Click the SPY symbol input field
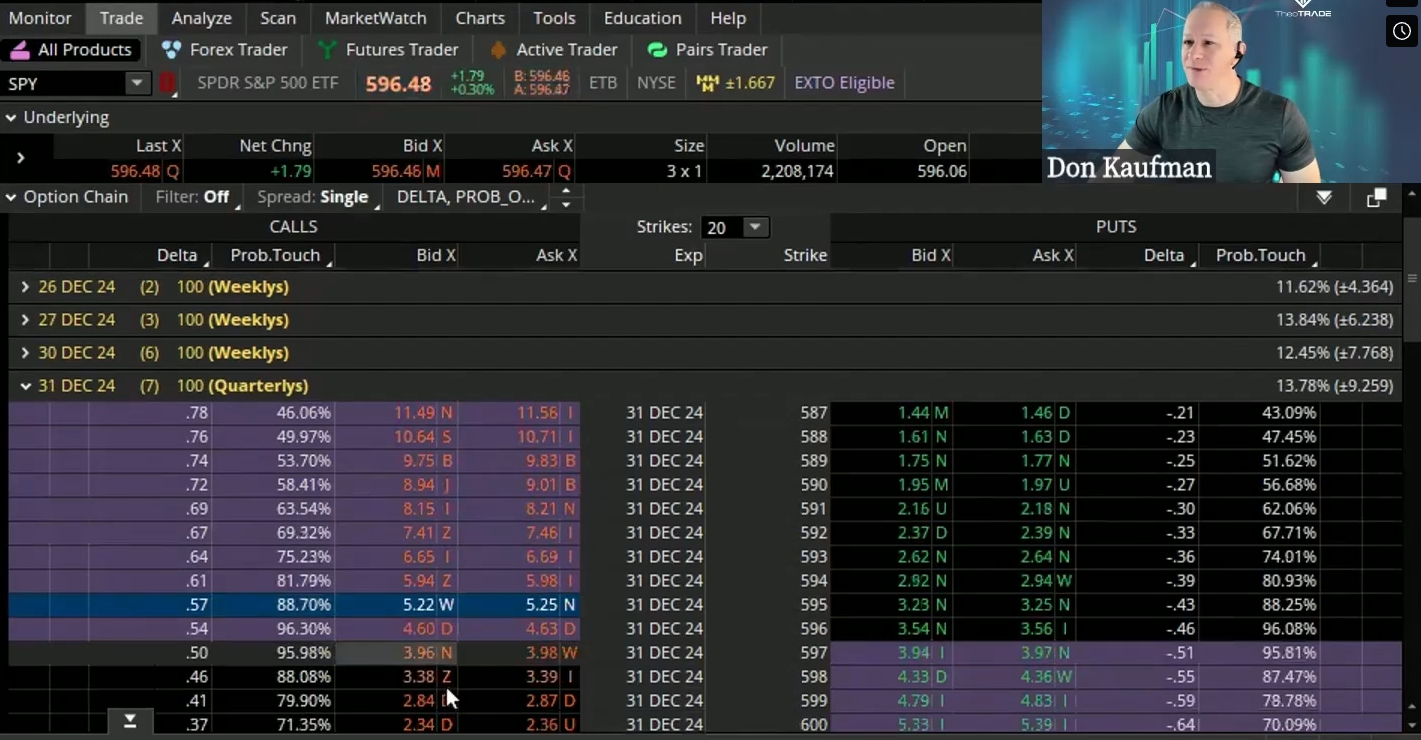Screen dimensions: 1421x740 click(64, 83)
